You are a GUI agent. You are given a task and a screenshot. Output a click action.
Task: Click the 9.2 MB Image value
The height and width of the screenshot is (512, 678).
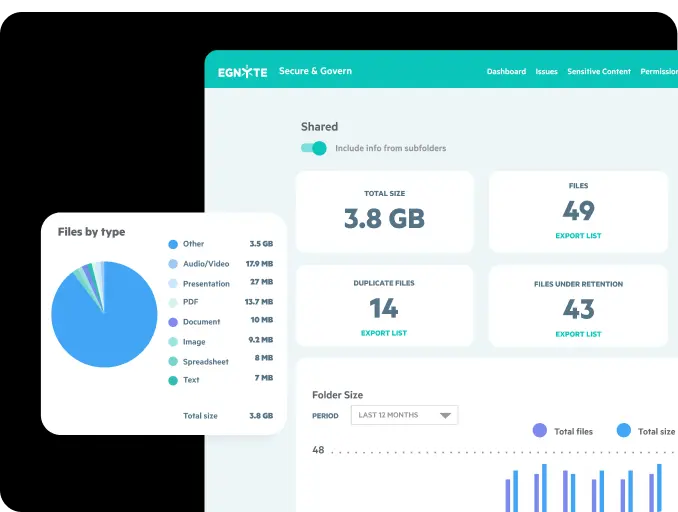click(261, 340)
